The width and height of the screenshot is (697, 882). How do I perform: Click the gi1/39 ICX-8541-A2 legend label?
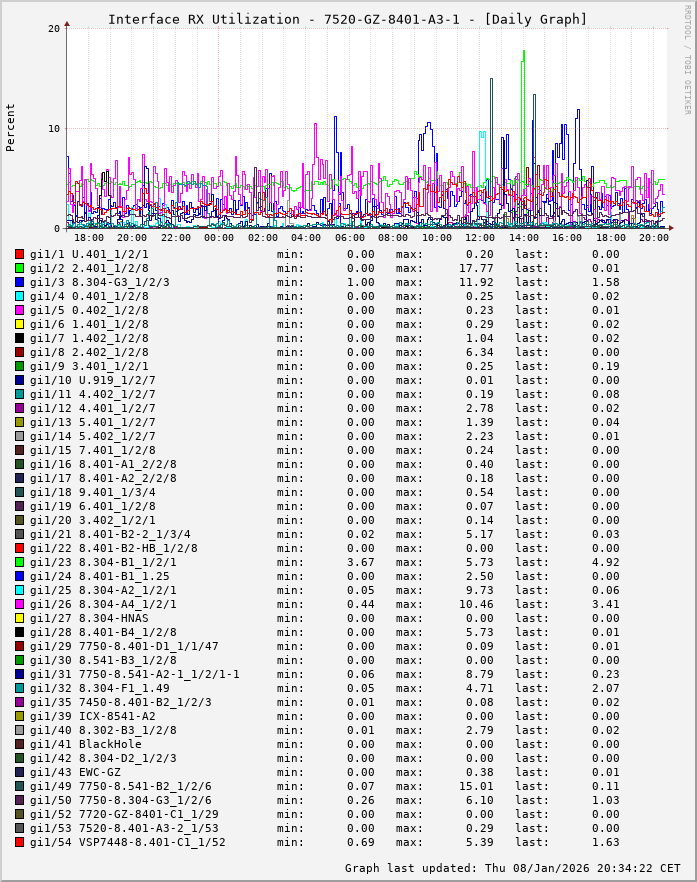tap(93, 716)
